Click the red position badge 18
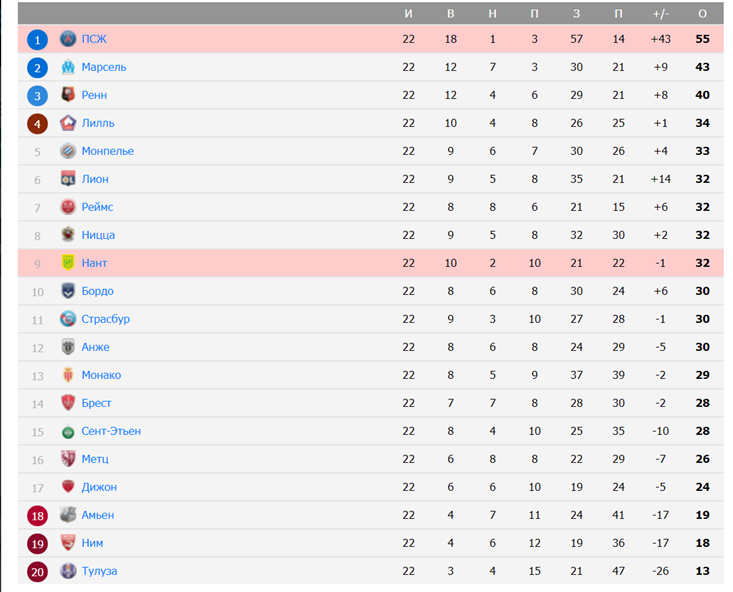This screenshot has height=592, width=733. [x=37, y=516]
